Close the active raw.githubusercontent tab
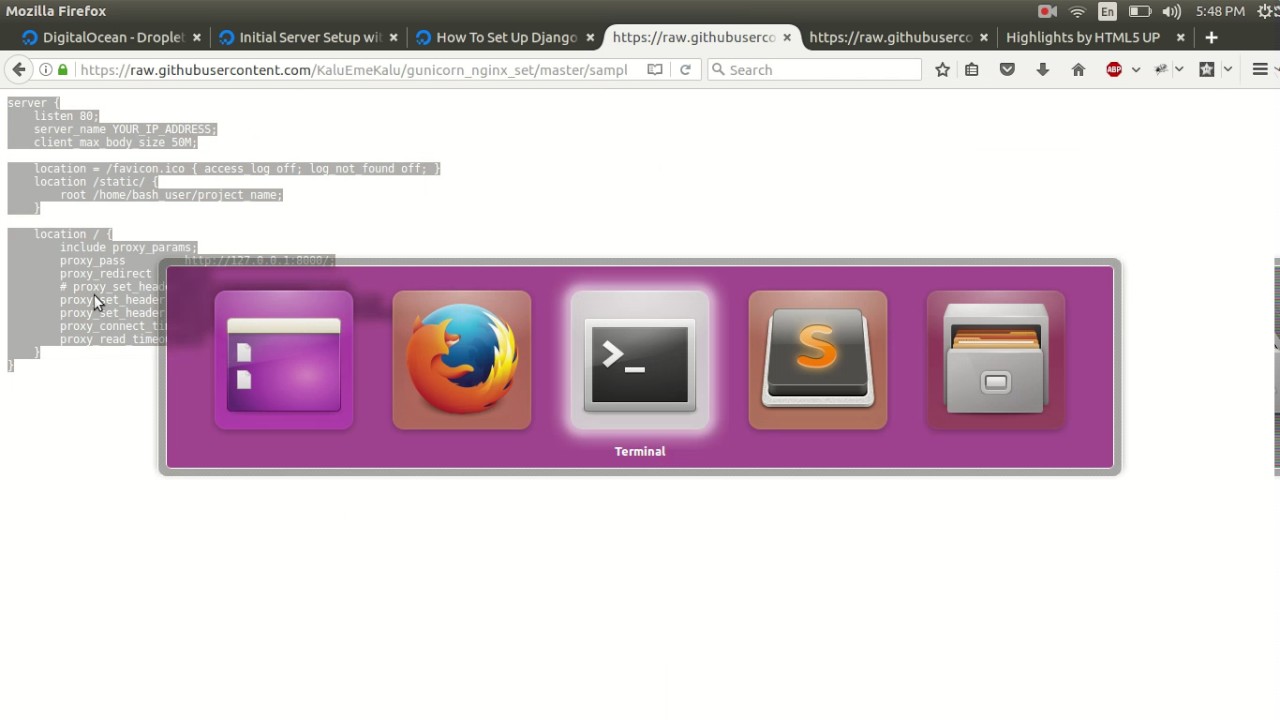 click(x=787, y=37)
